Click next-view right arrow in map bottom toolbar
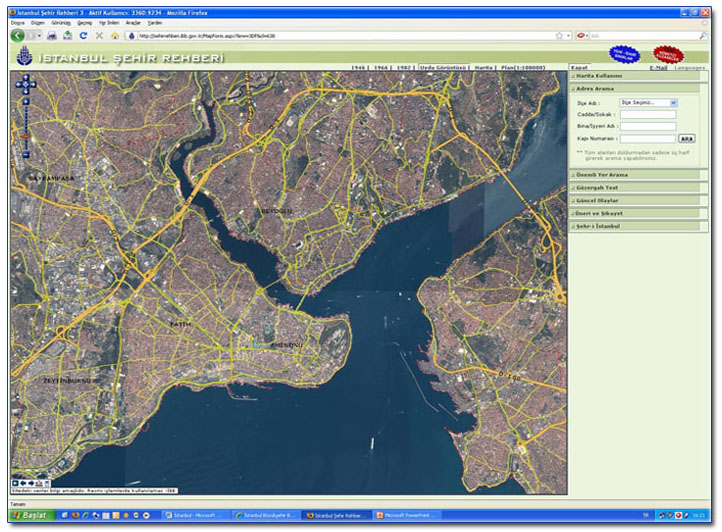 31,483
